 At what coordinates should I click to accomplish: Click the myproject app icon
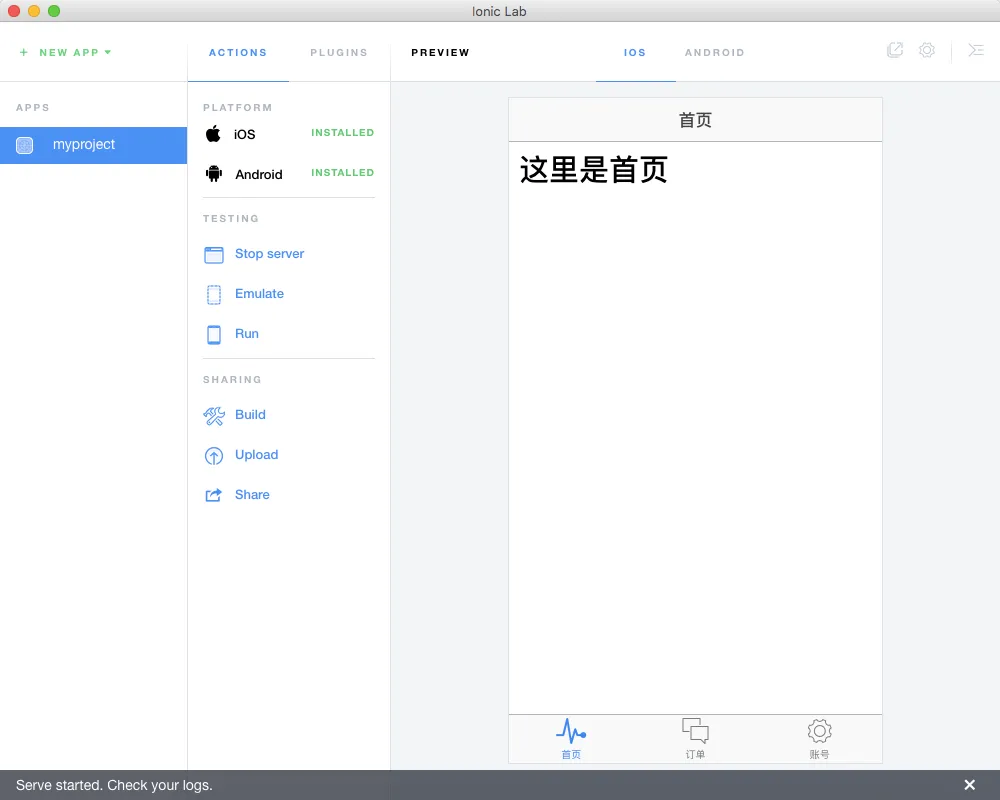(24, 145)
